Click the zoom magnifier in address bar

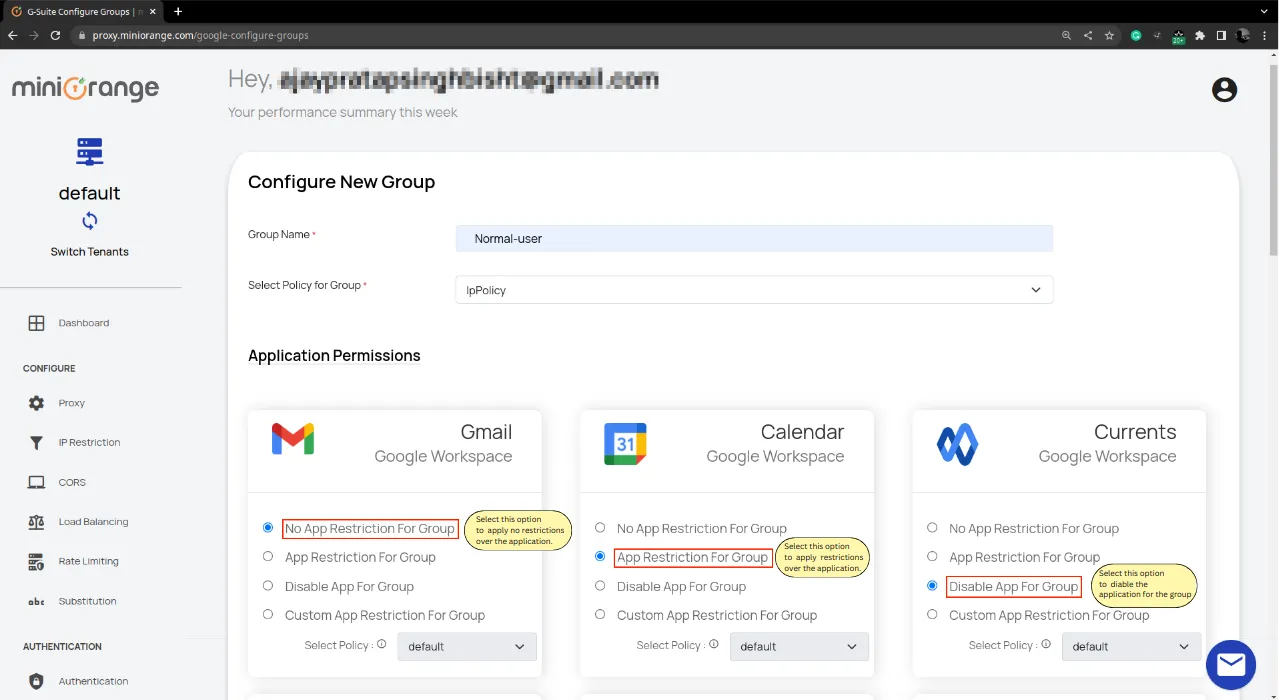pos(1067,35)
